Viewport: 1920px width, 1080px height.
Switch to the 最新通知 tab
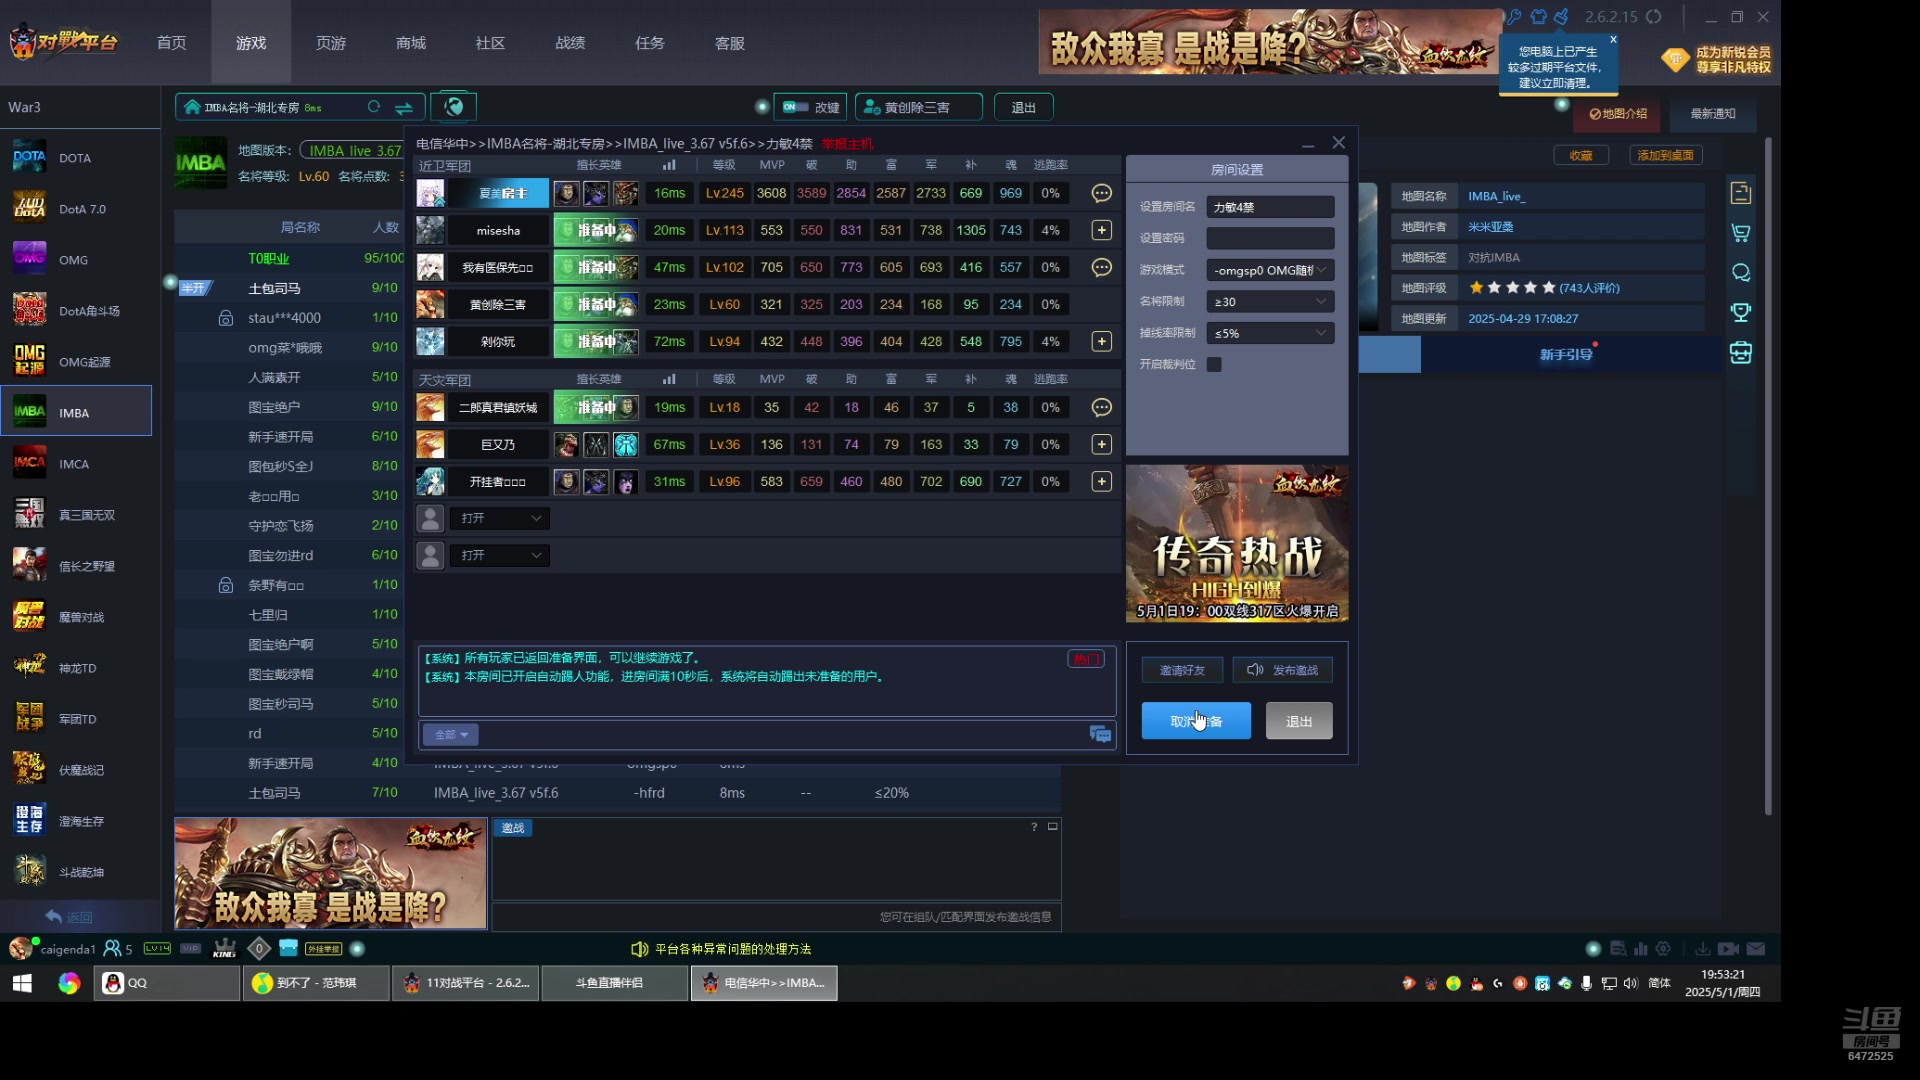[1713, 114]
